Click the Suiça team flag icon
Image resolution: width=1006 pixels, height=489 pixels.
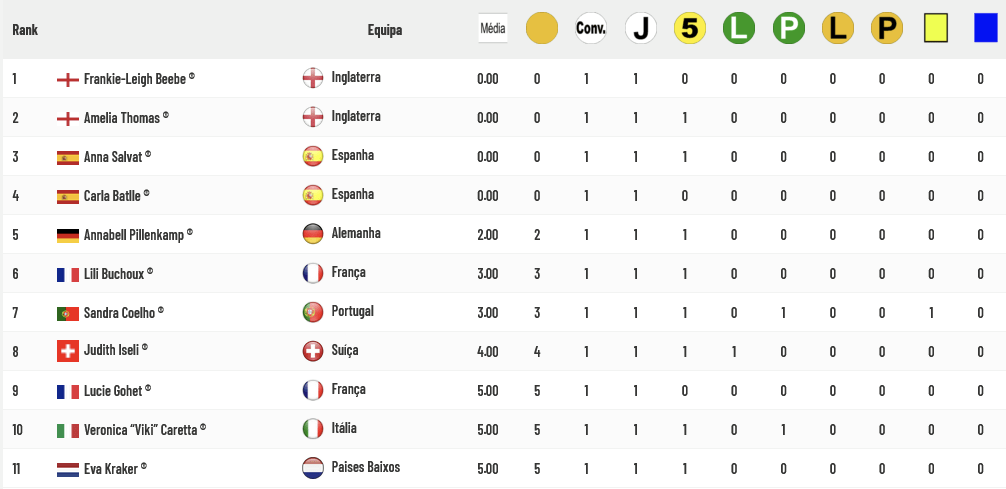(313, 351)
